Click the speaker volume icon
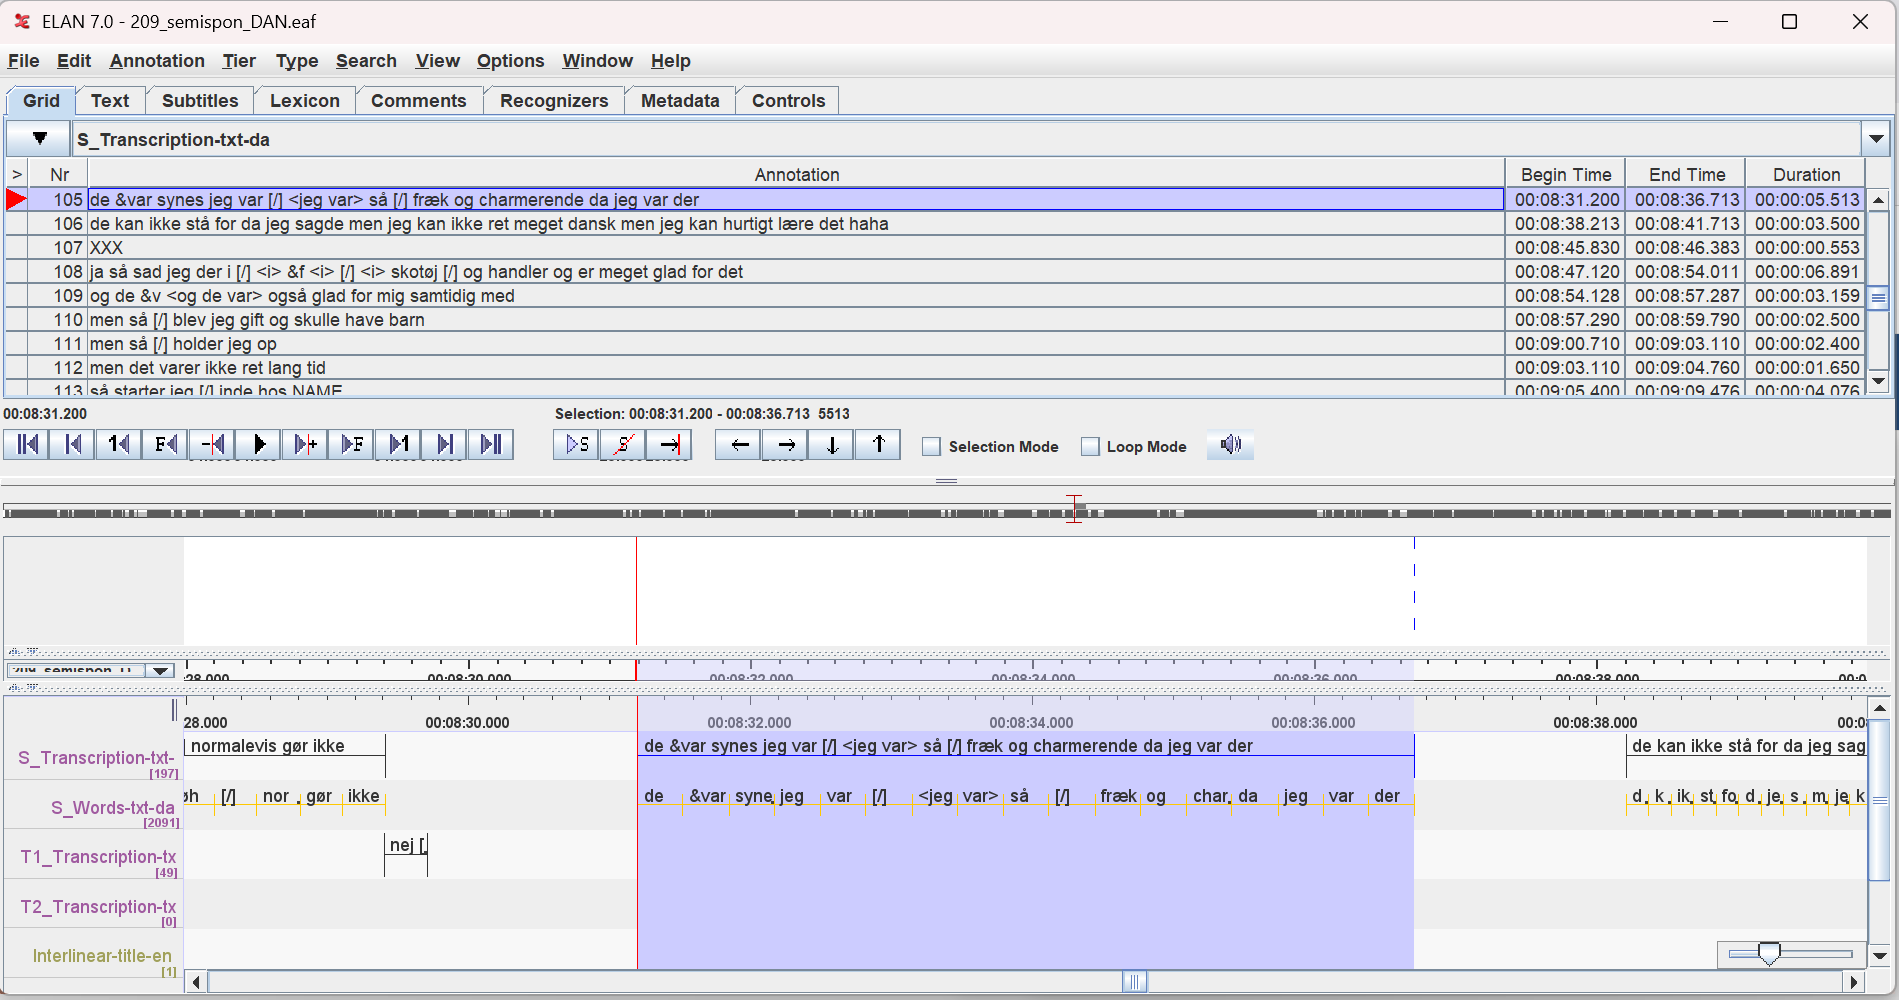Screen dimensions: 1899x1000 click(x=1230, y=445)
